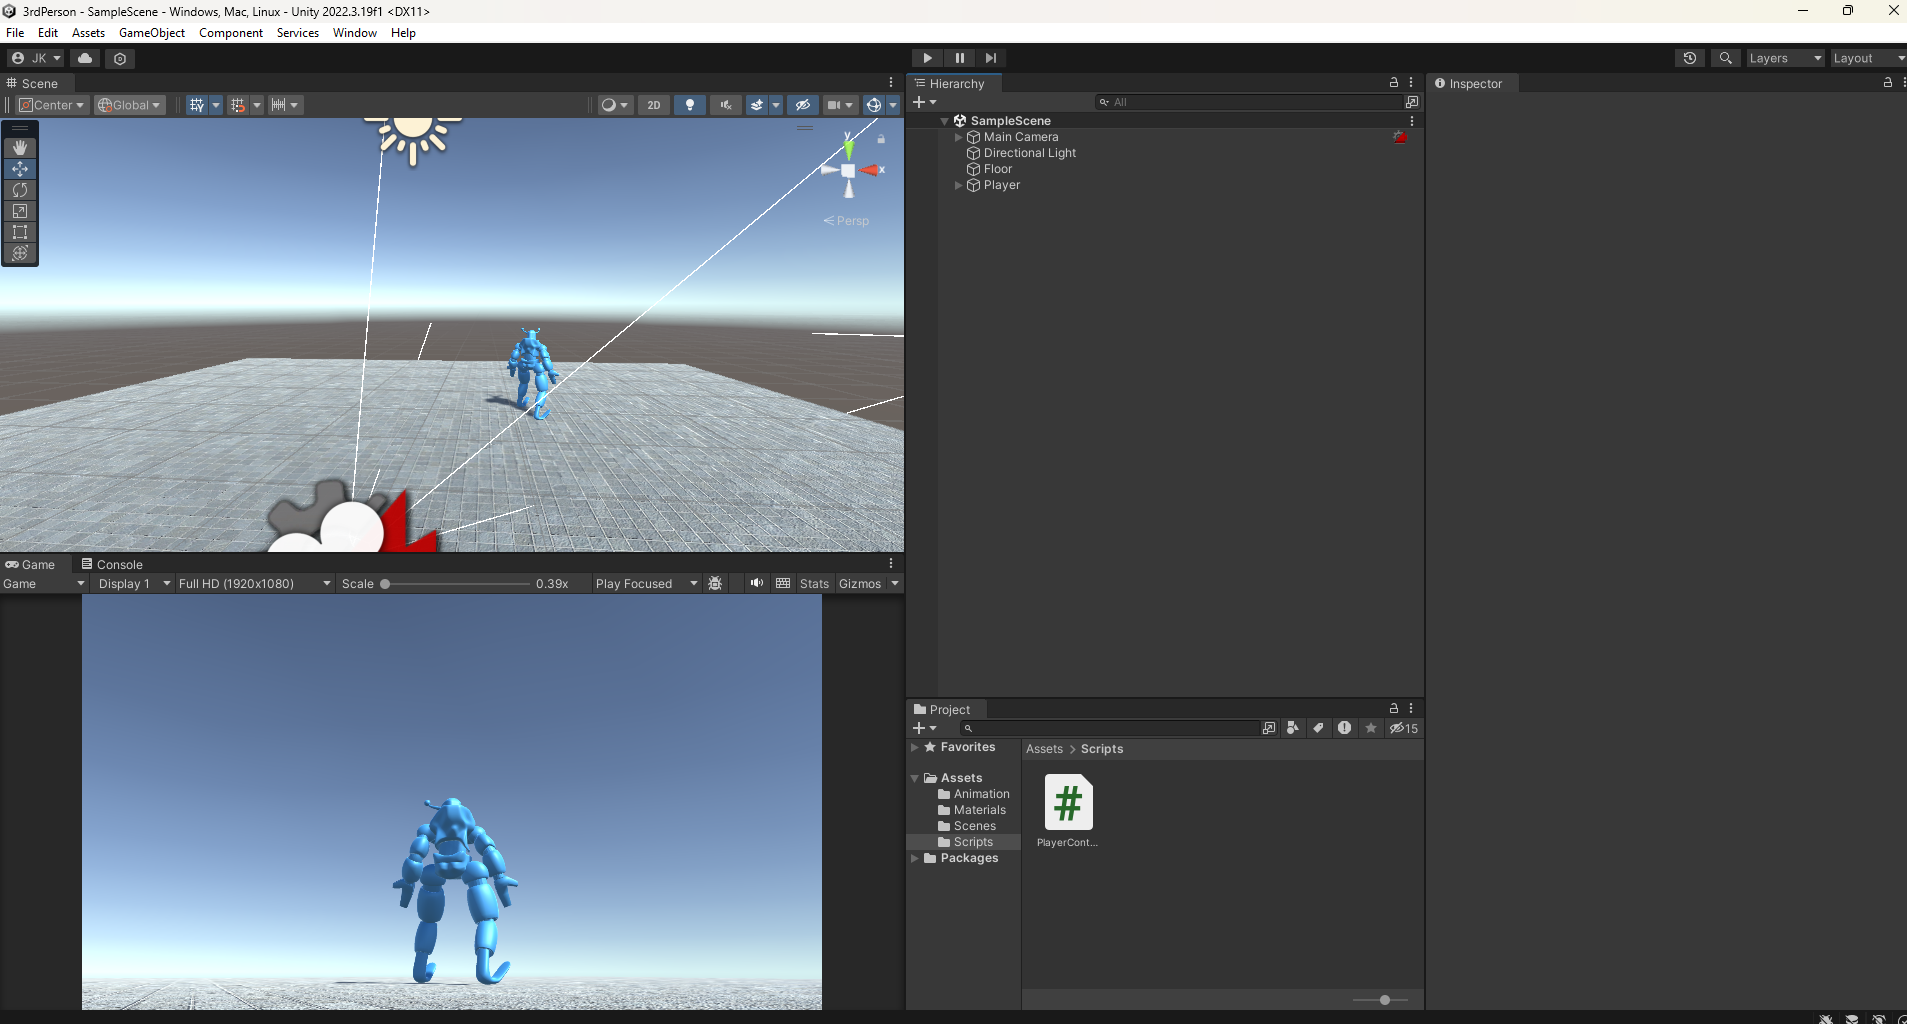1907x1024 pixels.
Task: Open Undo History icon
Action: pyautogui.click(x=1689, y=58)
